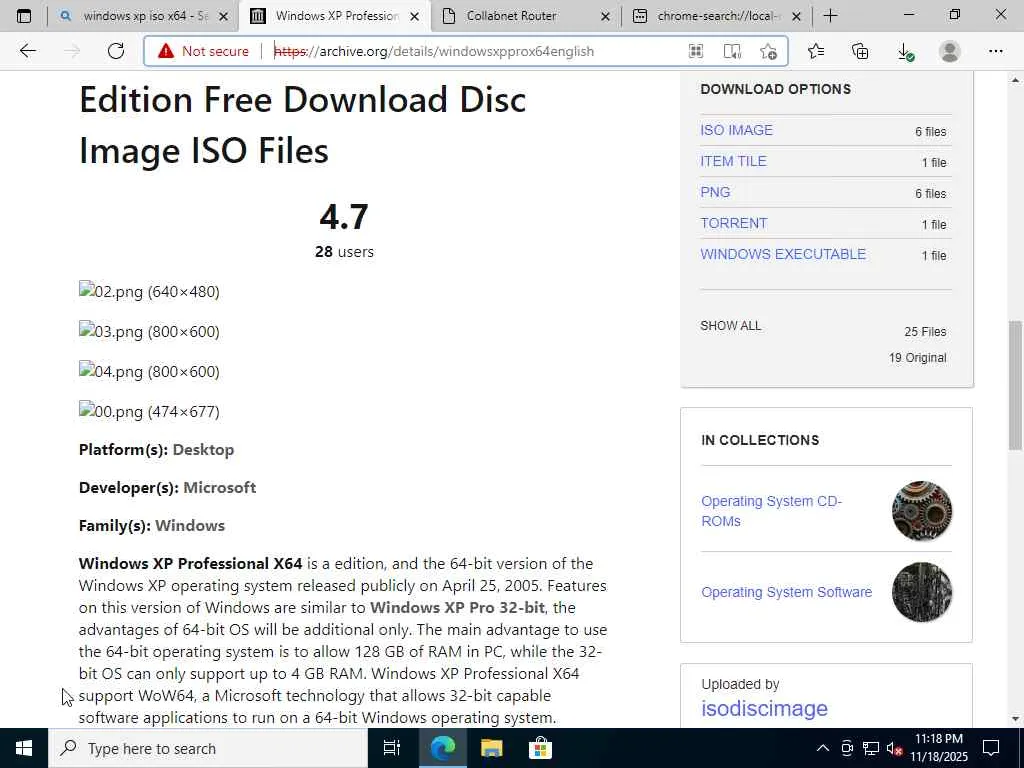Click the muted volume tray icon
This screenshot has height=768, width=1024.
click(x=894, y=748)
